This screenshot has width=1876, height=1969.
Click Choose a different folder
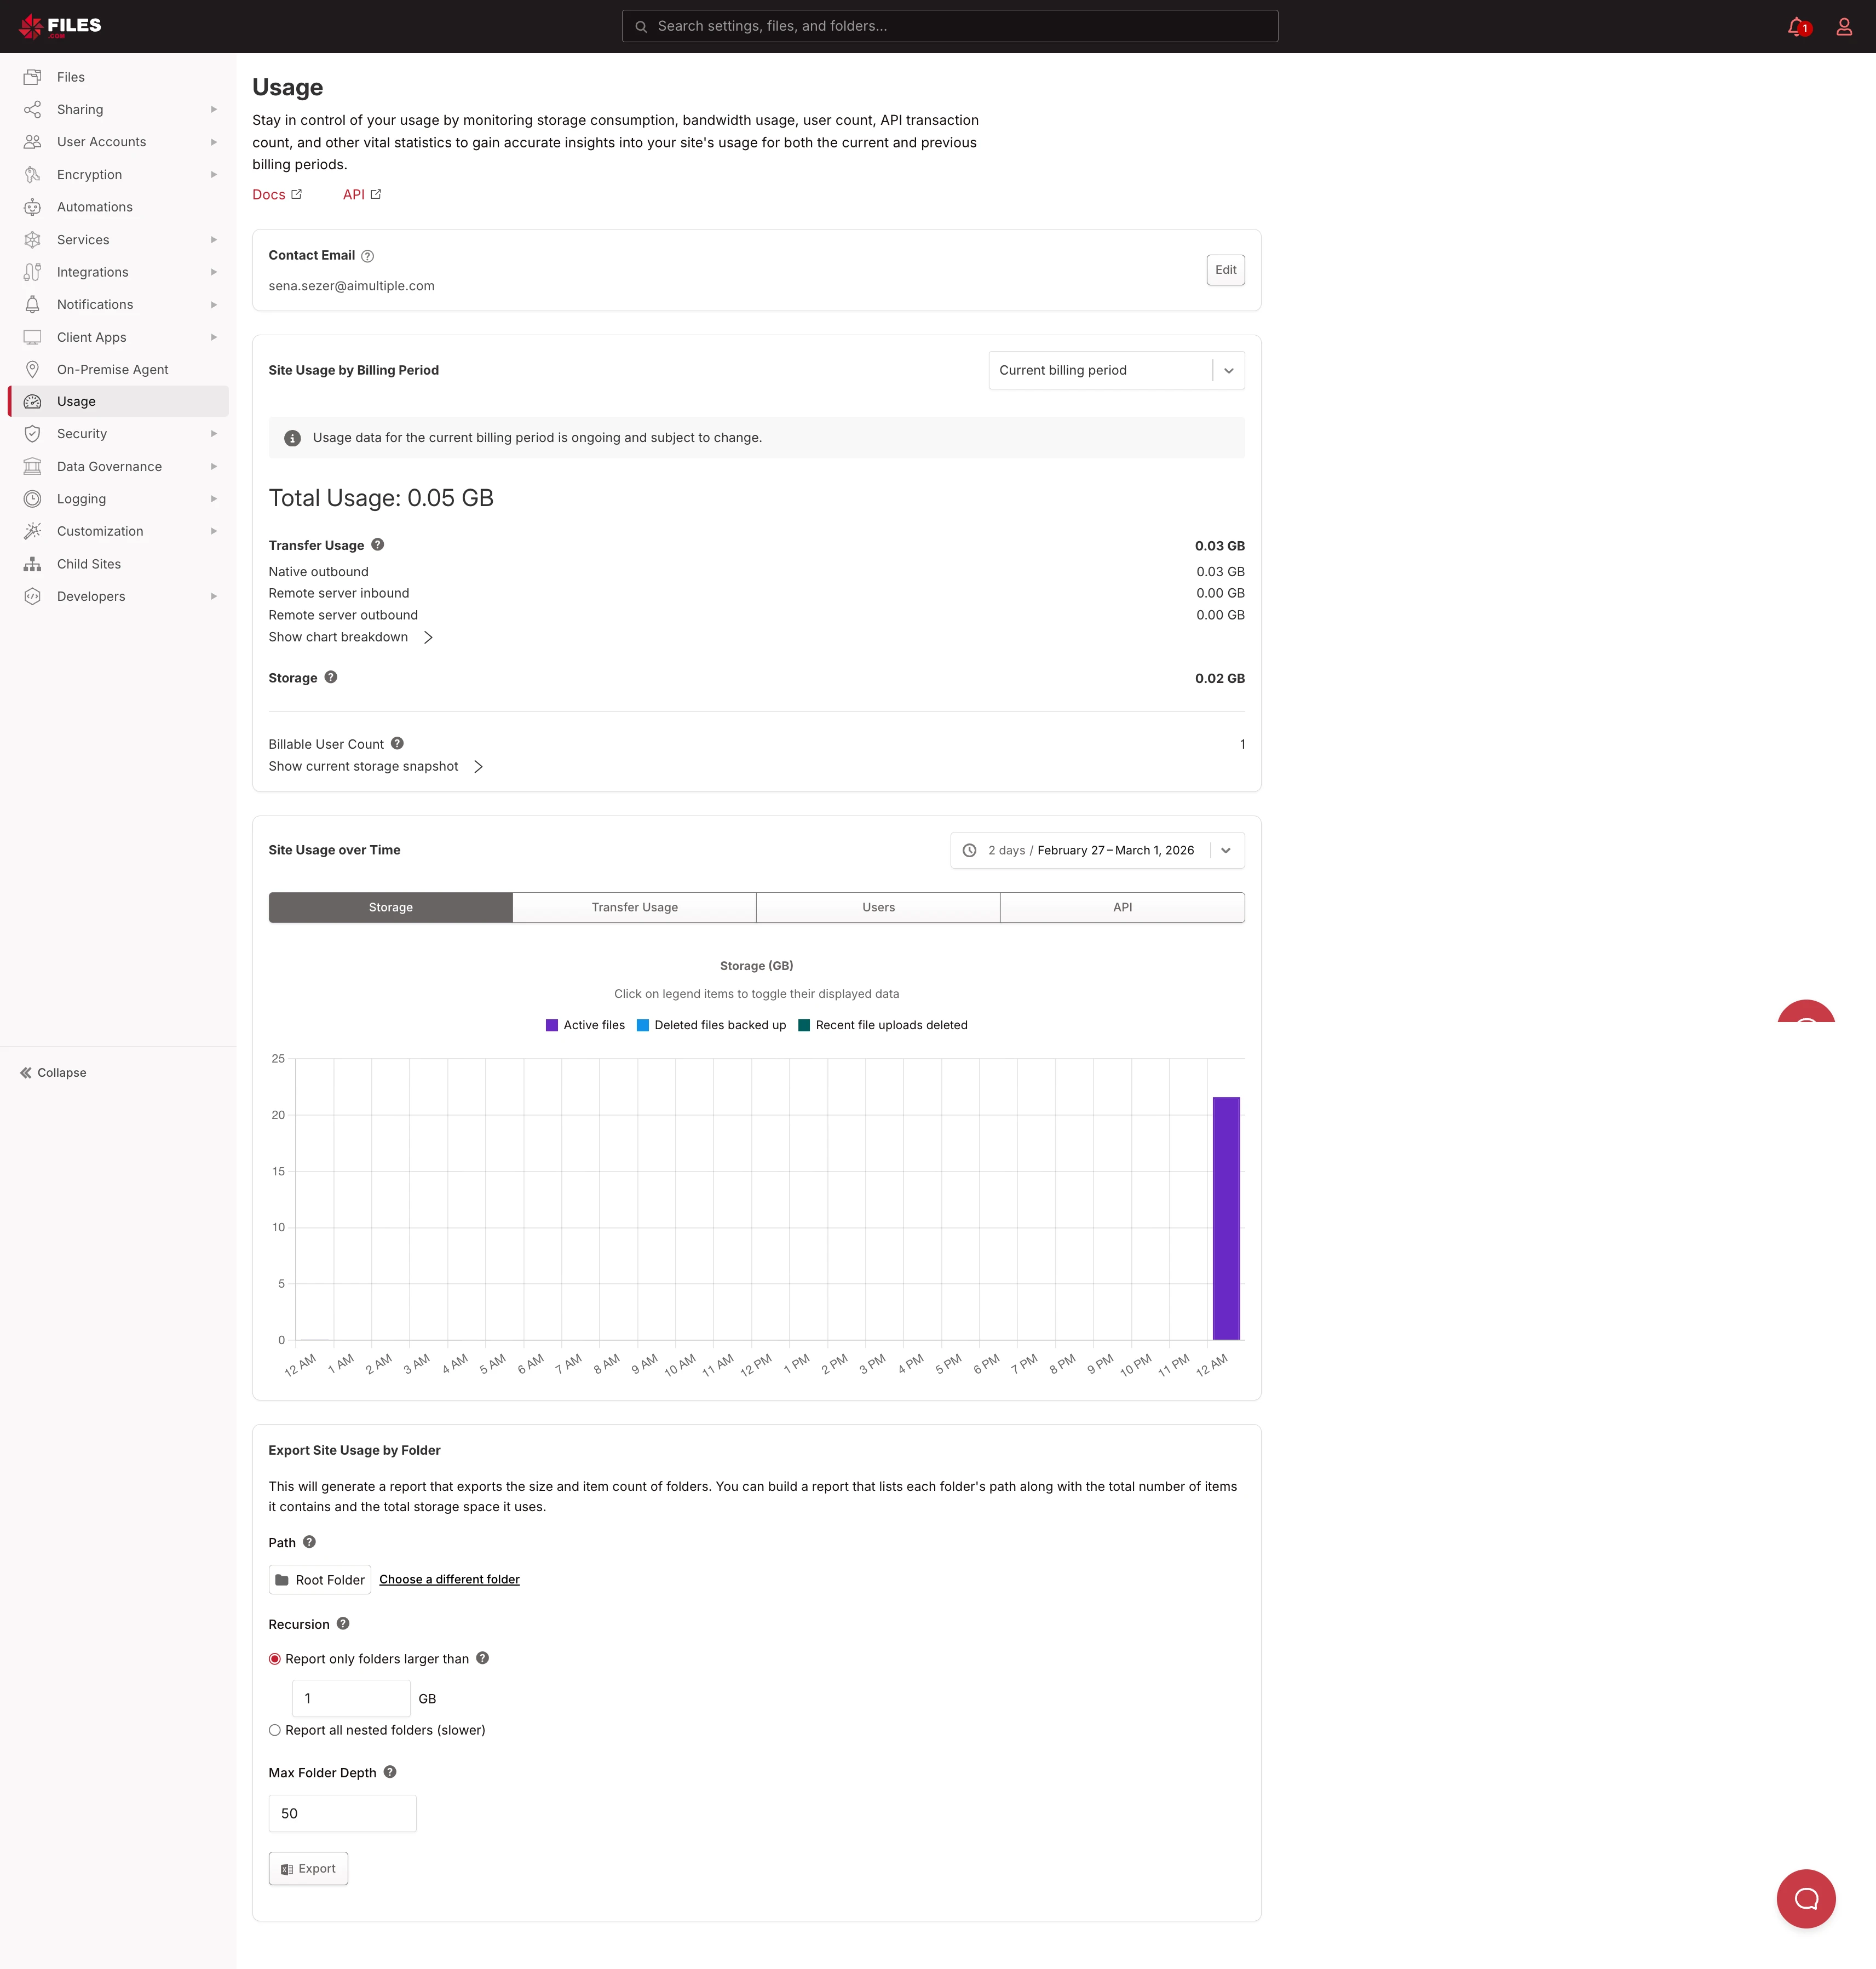click(449, 1579)
